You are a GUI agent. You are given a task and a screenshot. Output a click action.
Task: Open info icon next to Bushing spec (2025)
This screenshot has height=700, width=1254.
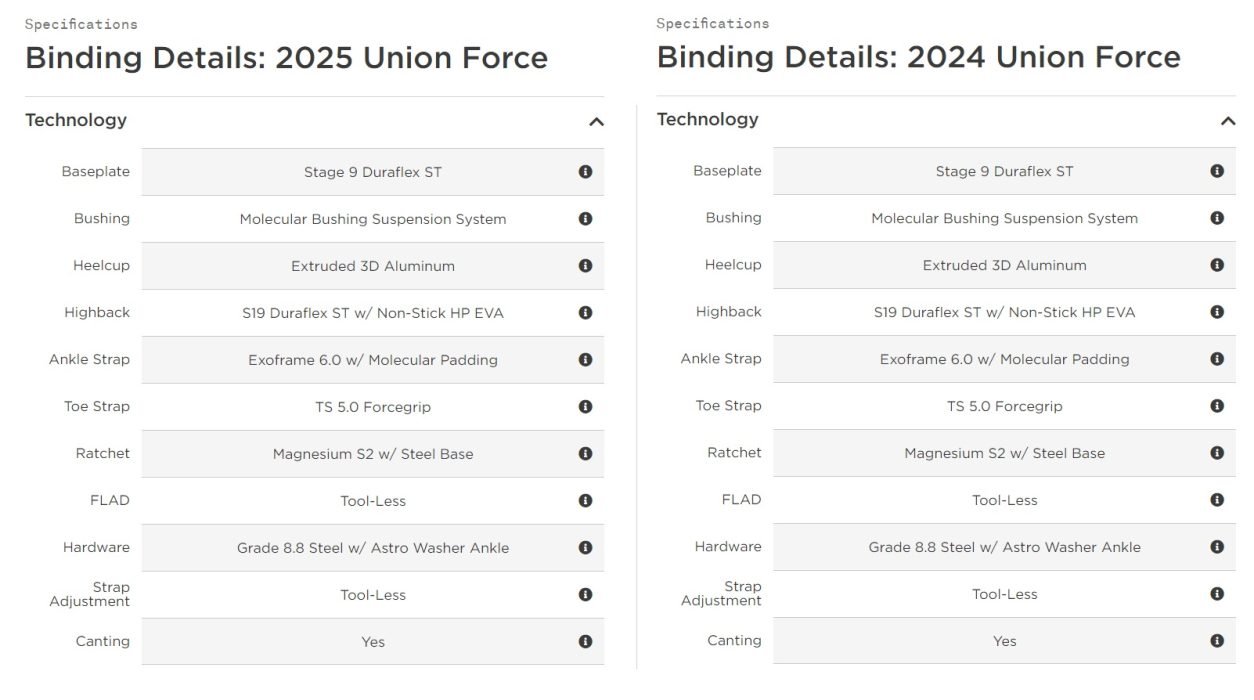pos(585,218)
